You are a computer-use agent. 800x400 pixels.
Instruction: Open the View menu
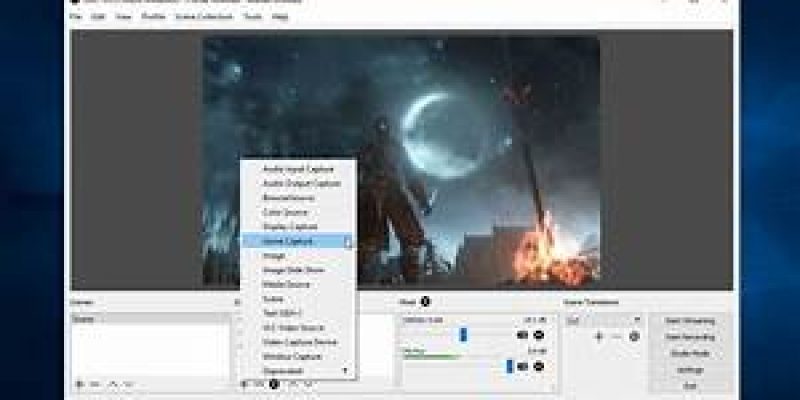click(x=123, y=16)
